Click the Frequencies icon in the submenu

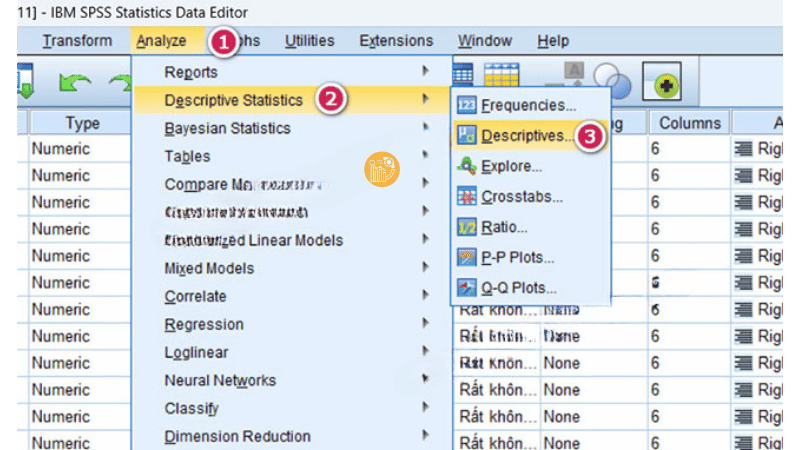466,105
